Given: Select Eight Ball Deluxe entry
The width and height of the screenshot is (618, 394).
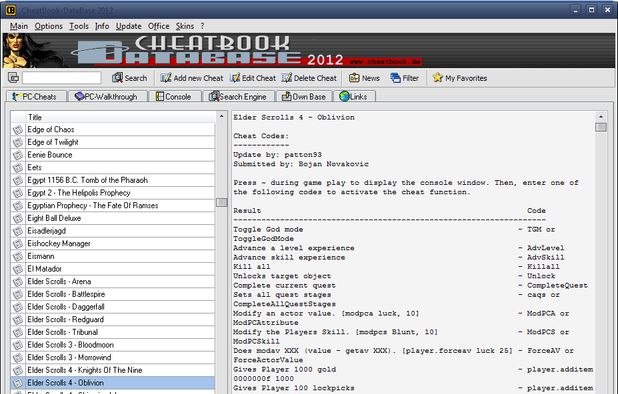Looking at the screenshot, I should coord(113,218).
